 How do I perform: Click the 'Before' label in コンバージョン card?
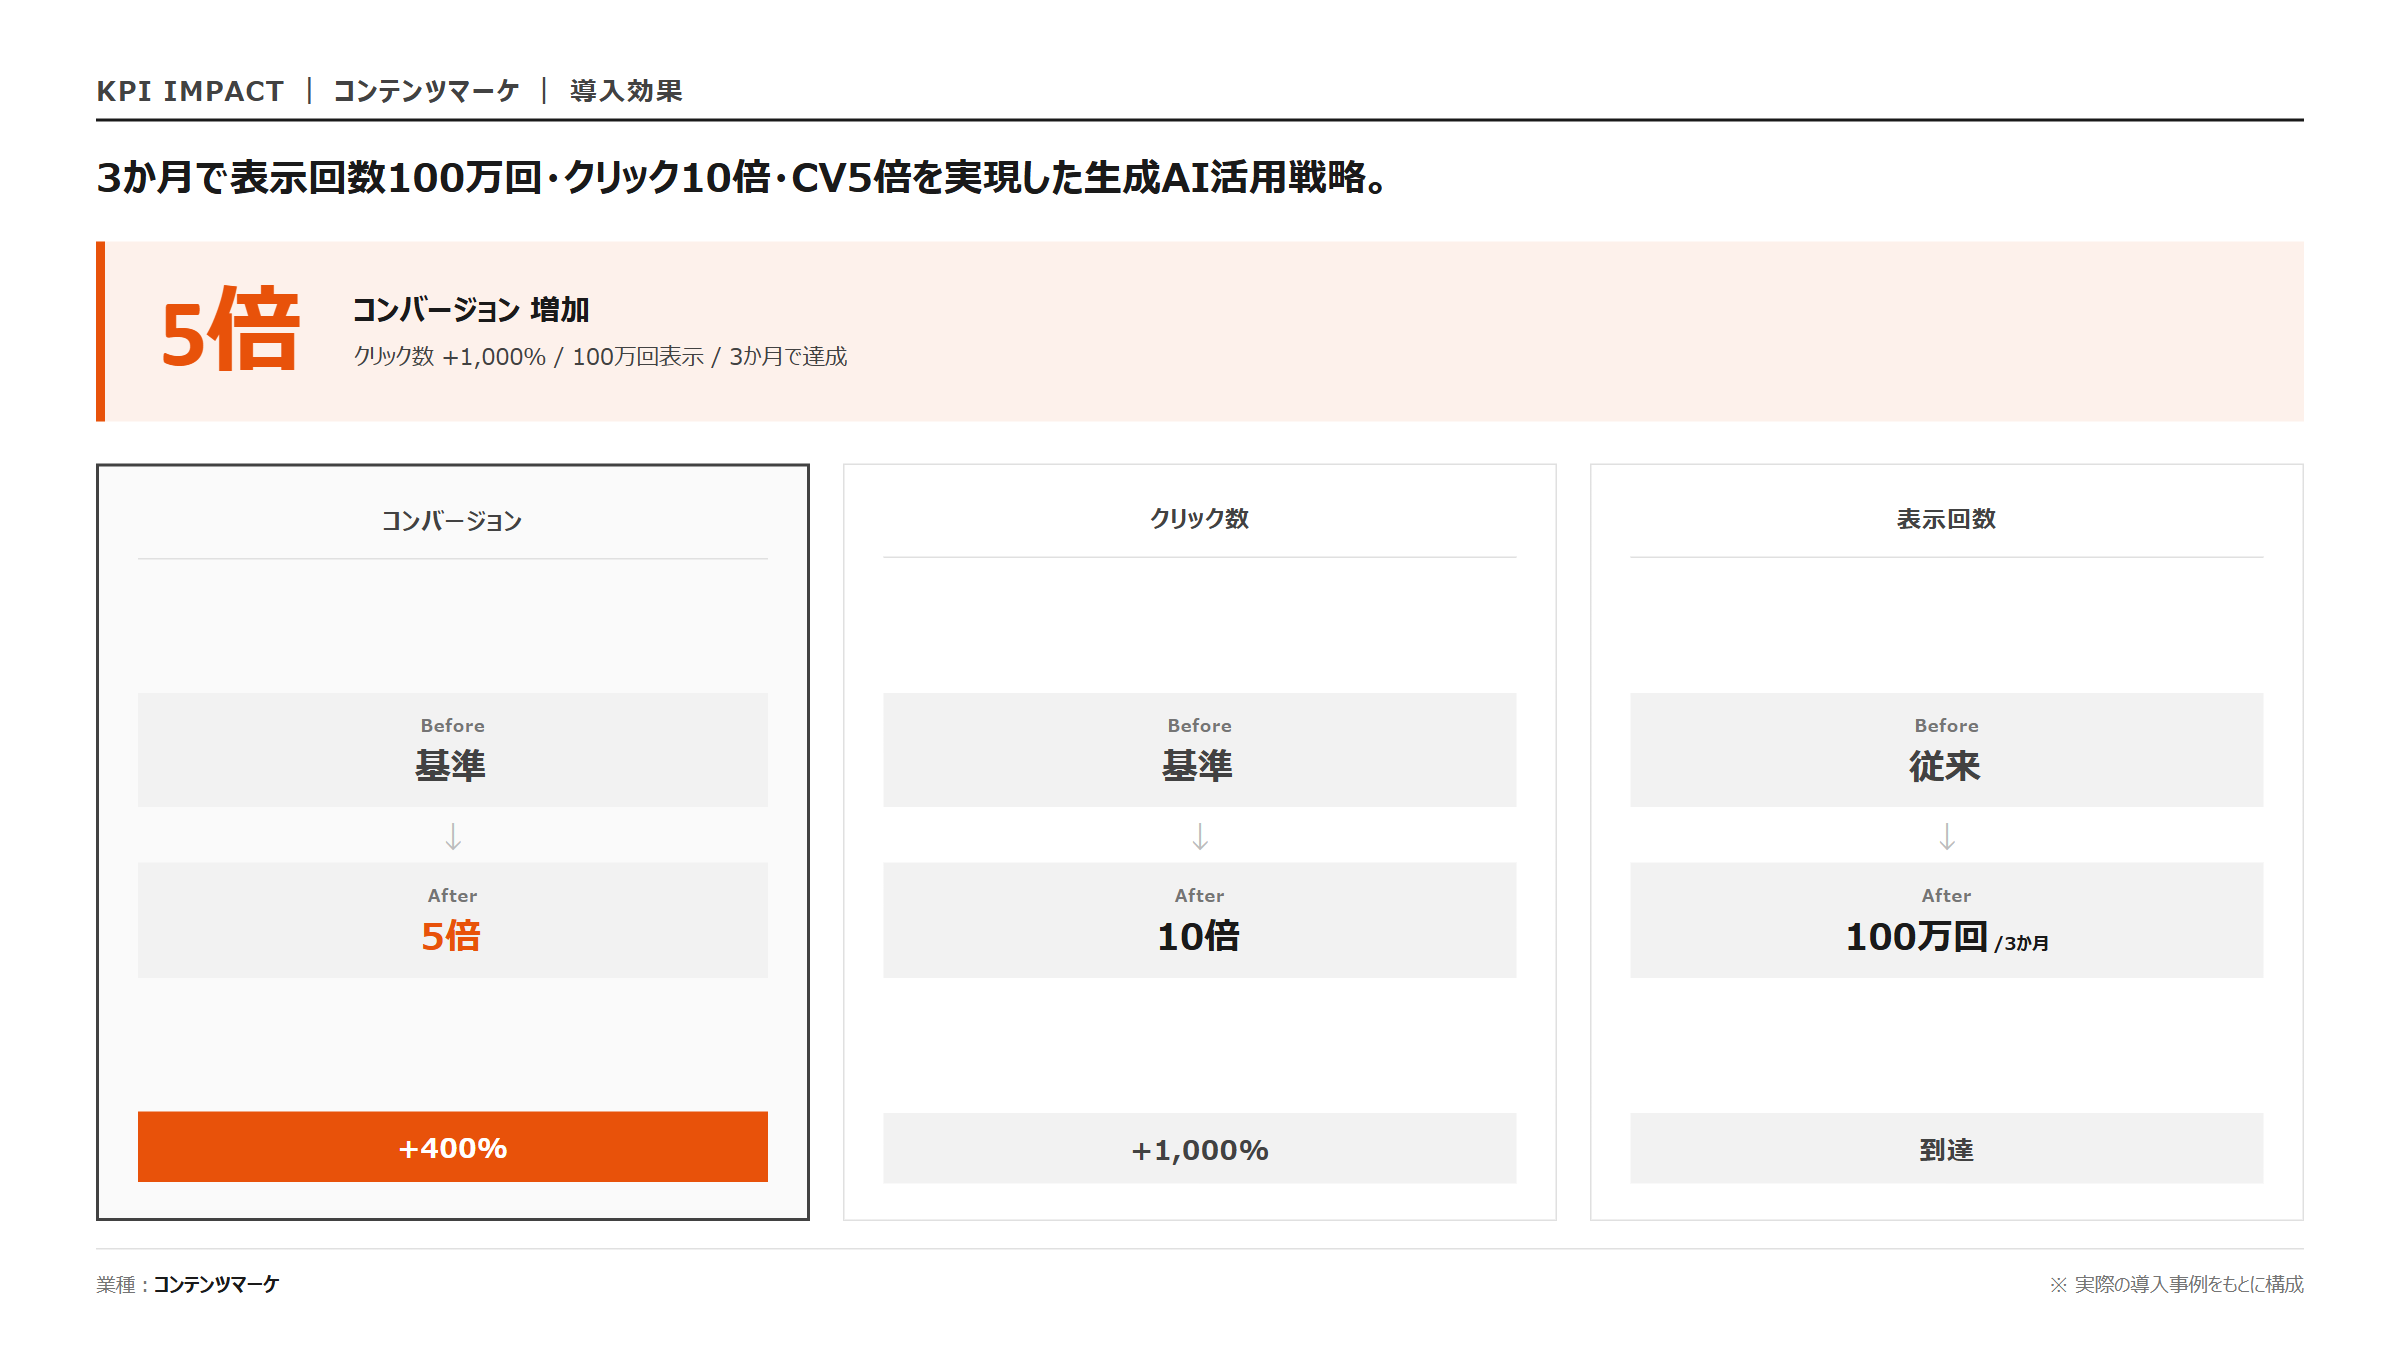coord(453,726)
